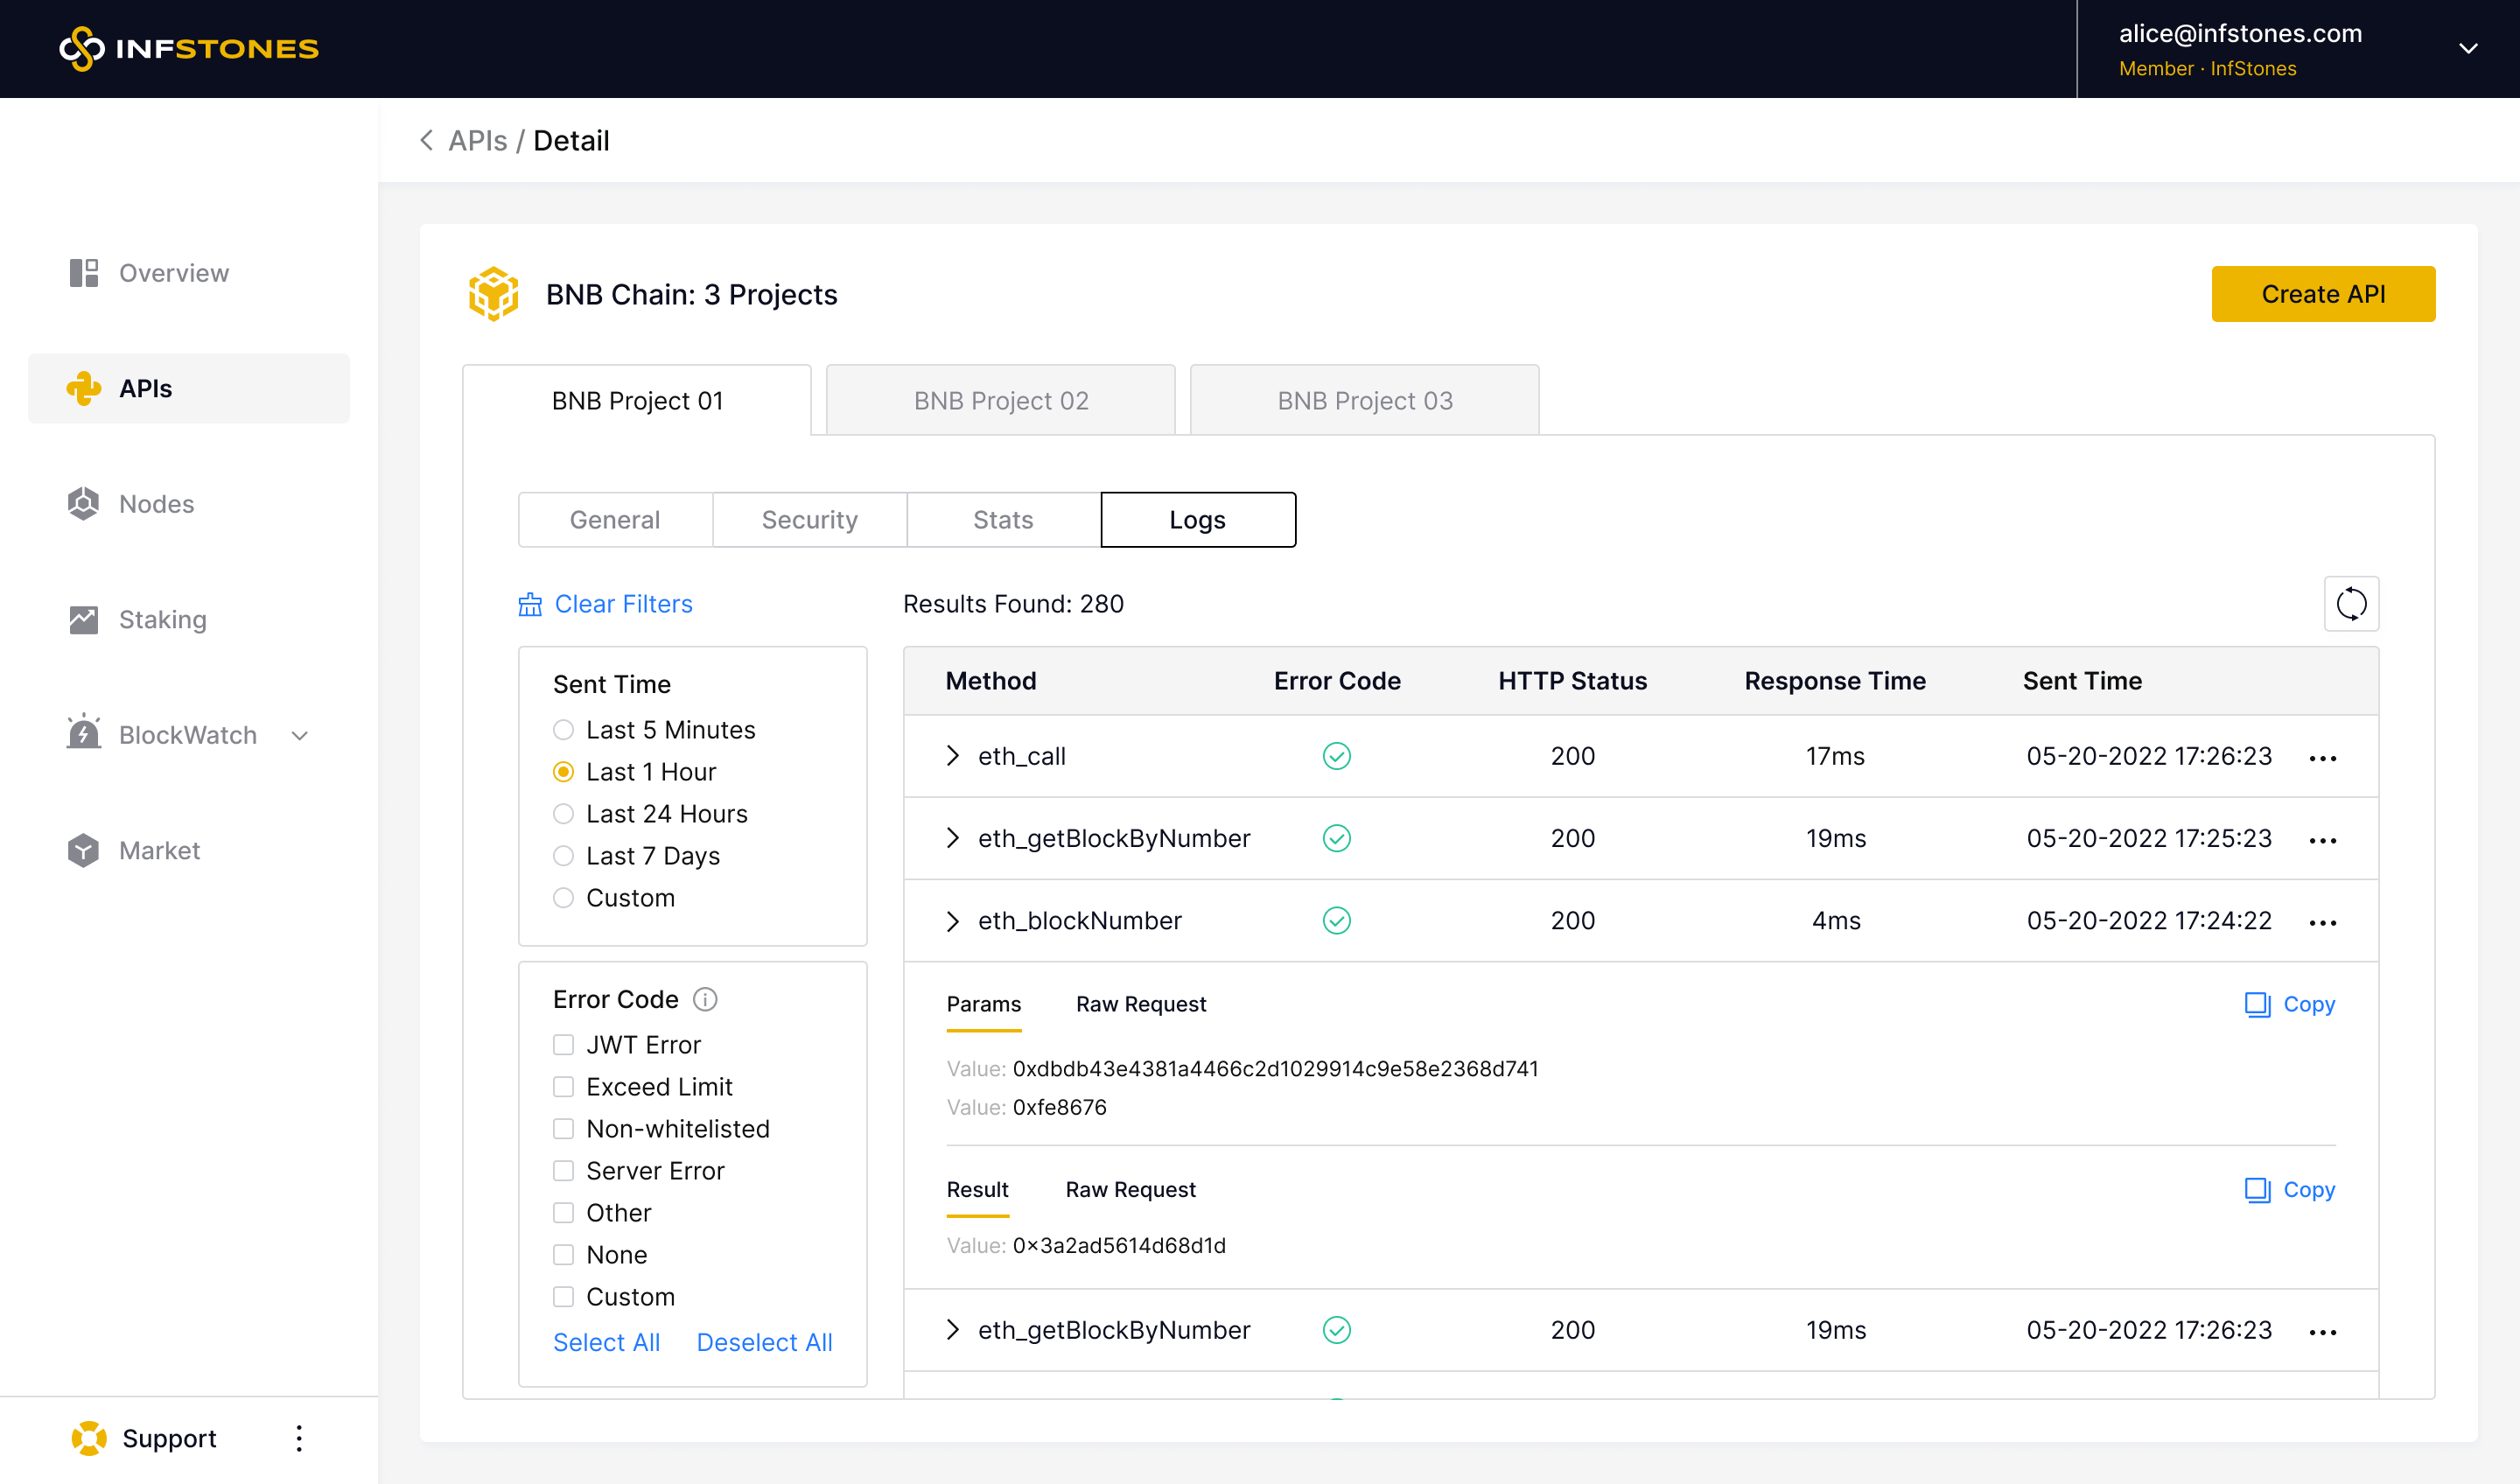Open the Stats tab
The image size is (2520, 1484).
point(1003,520)
